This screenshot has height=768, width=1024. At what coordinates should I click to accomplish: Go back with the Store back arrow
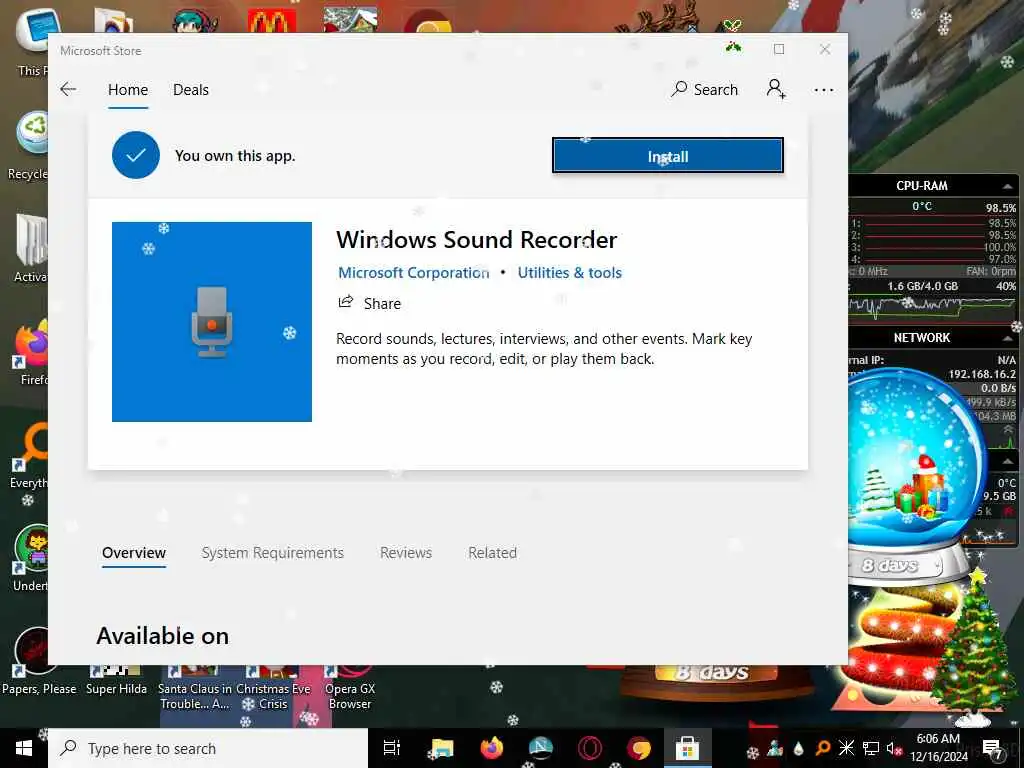[68, 89]
